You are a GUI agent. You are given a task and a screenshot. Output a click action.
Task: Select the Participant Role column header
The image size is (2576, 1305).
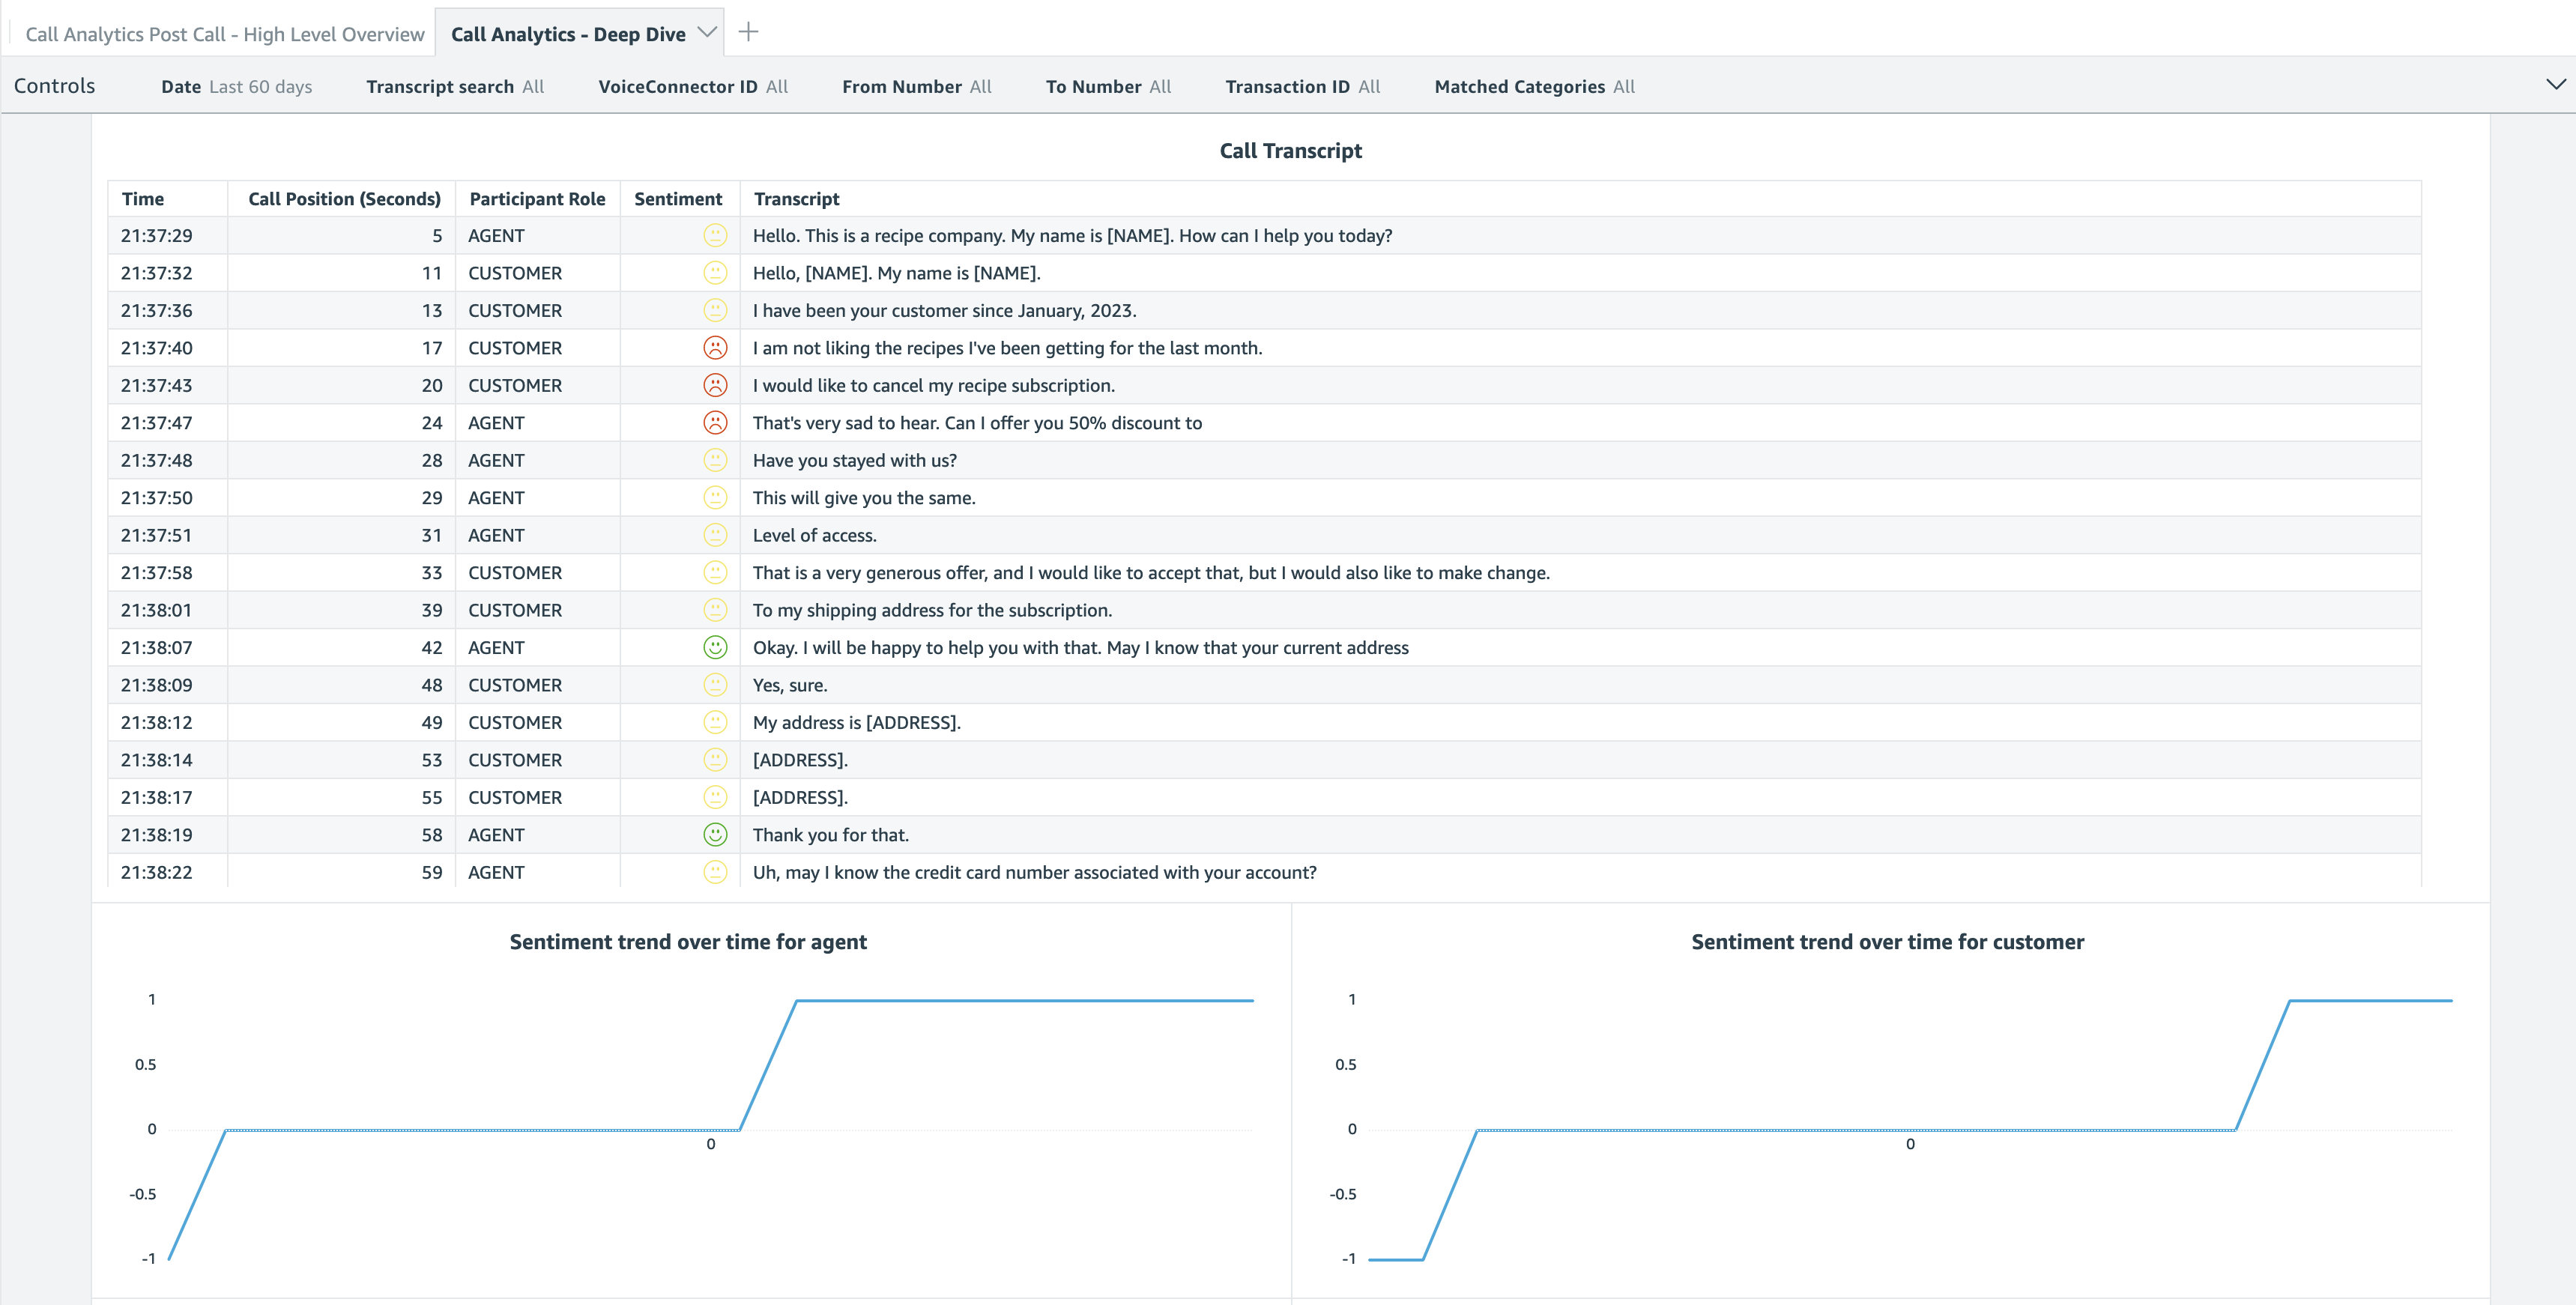click(x=537, y=198)
